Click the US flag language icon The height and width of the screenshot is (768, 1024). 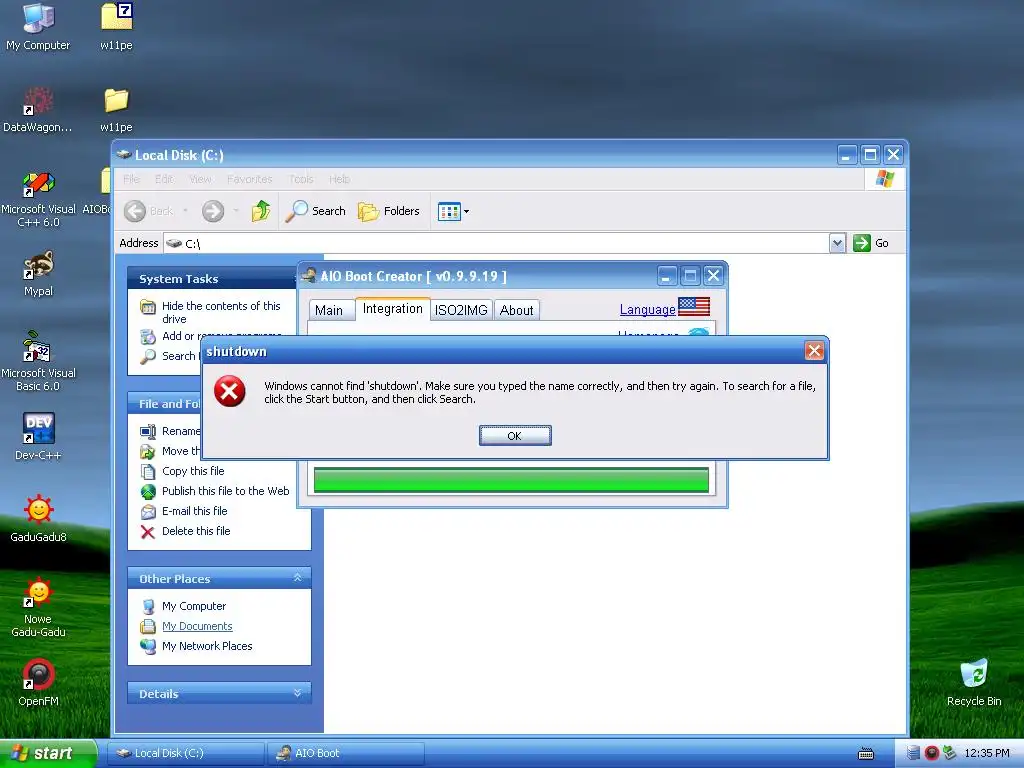tap(694, 306)
